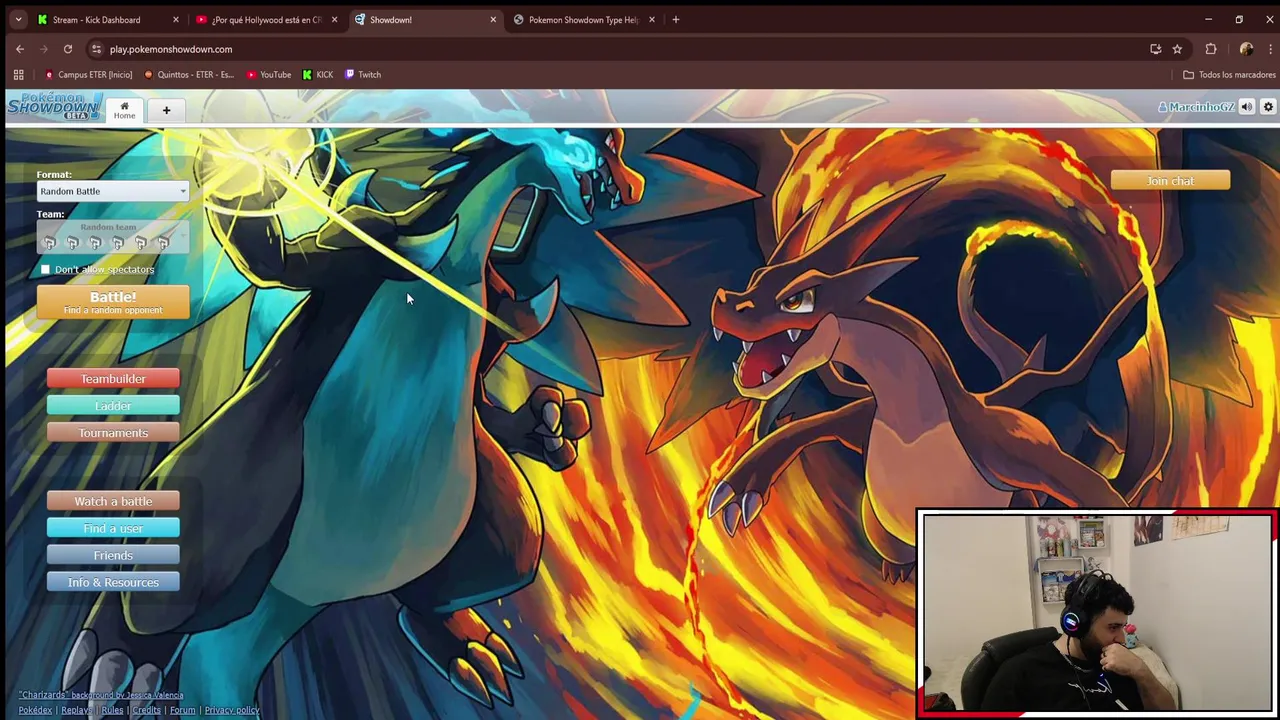Open the Random team selector
Image resolution: width=1280 pixels, height=720 pixels.
tap(113, 237)
